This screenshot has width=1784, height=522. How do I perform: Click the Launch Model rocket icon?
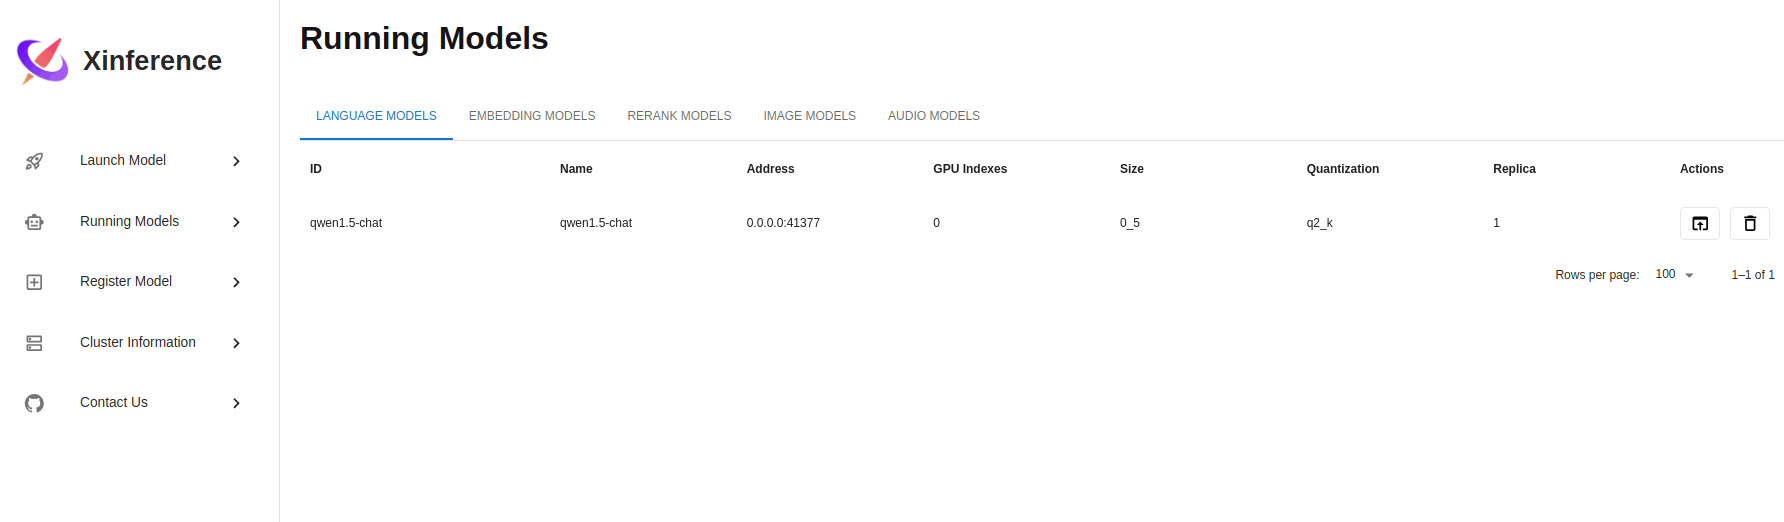pos(34,161)
